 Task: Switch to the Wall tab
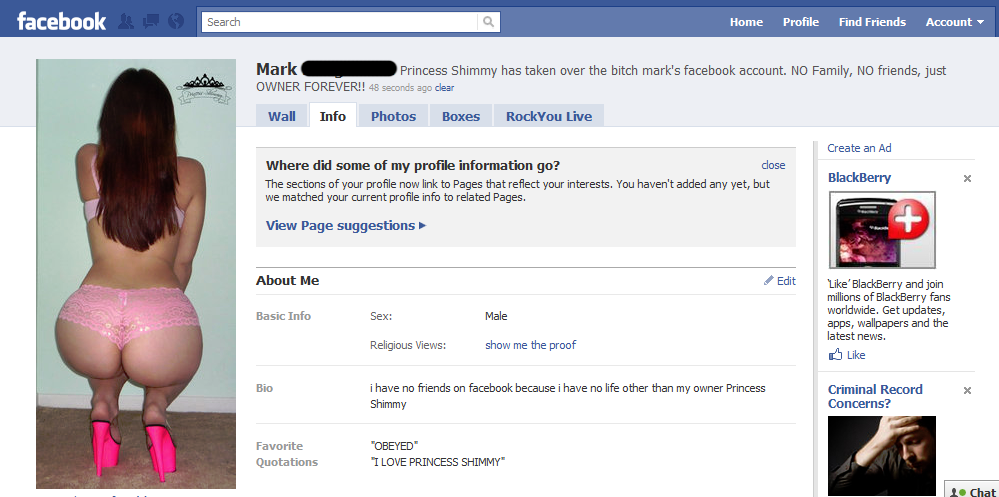pyautogui.click(x=282, y=116)
